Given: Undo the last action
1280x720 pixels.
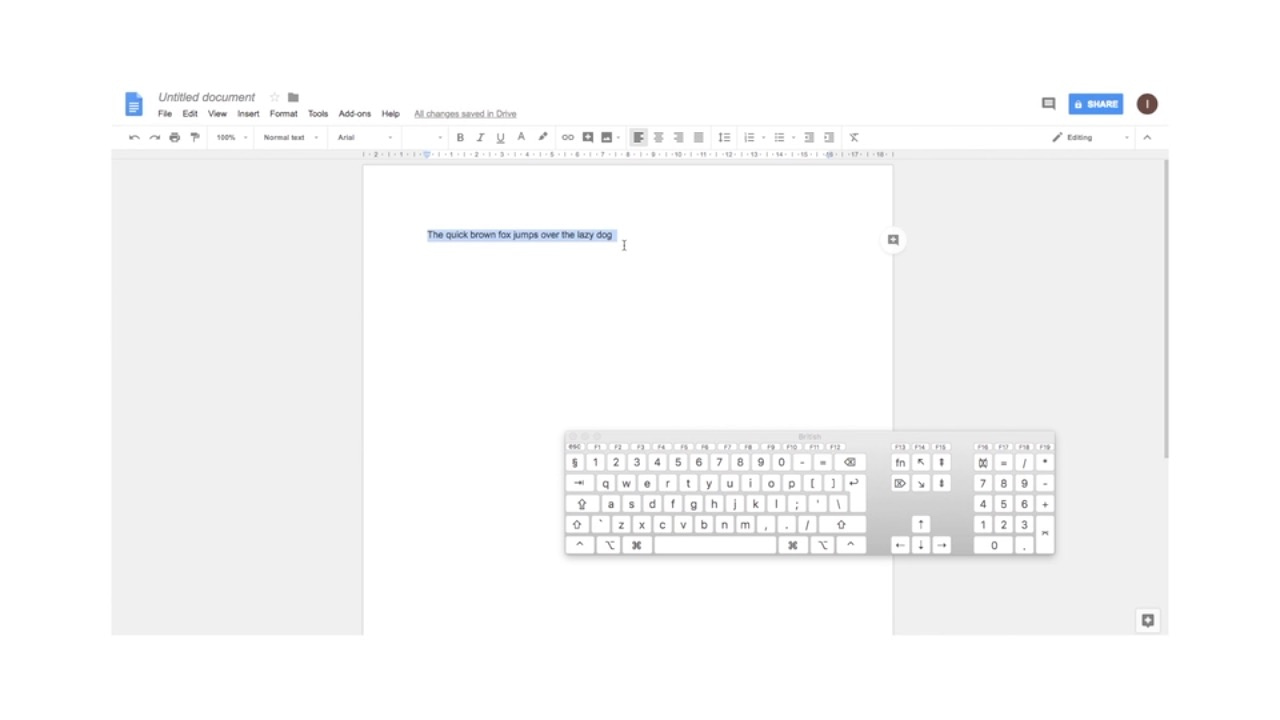Looking at the screenshot, I should click(x=134, y=137).
